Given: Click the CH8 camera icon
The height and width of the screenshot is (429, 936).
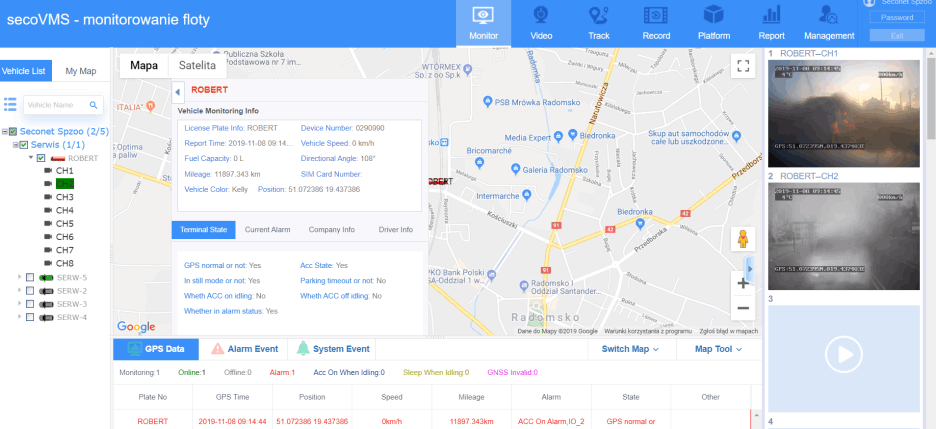Looking at the screenshot, I should tap(48, 263).
